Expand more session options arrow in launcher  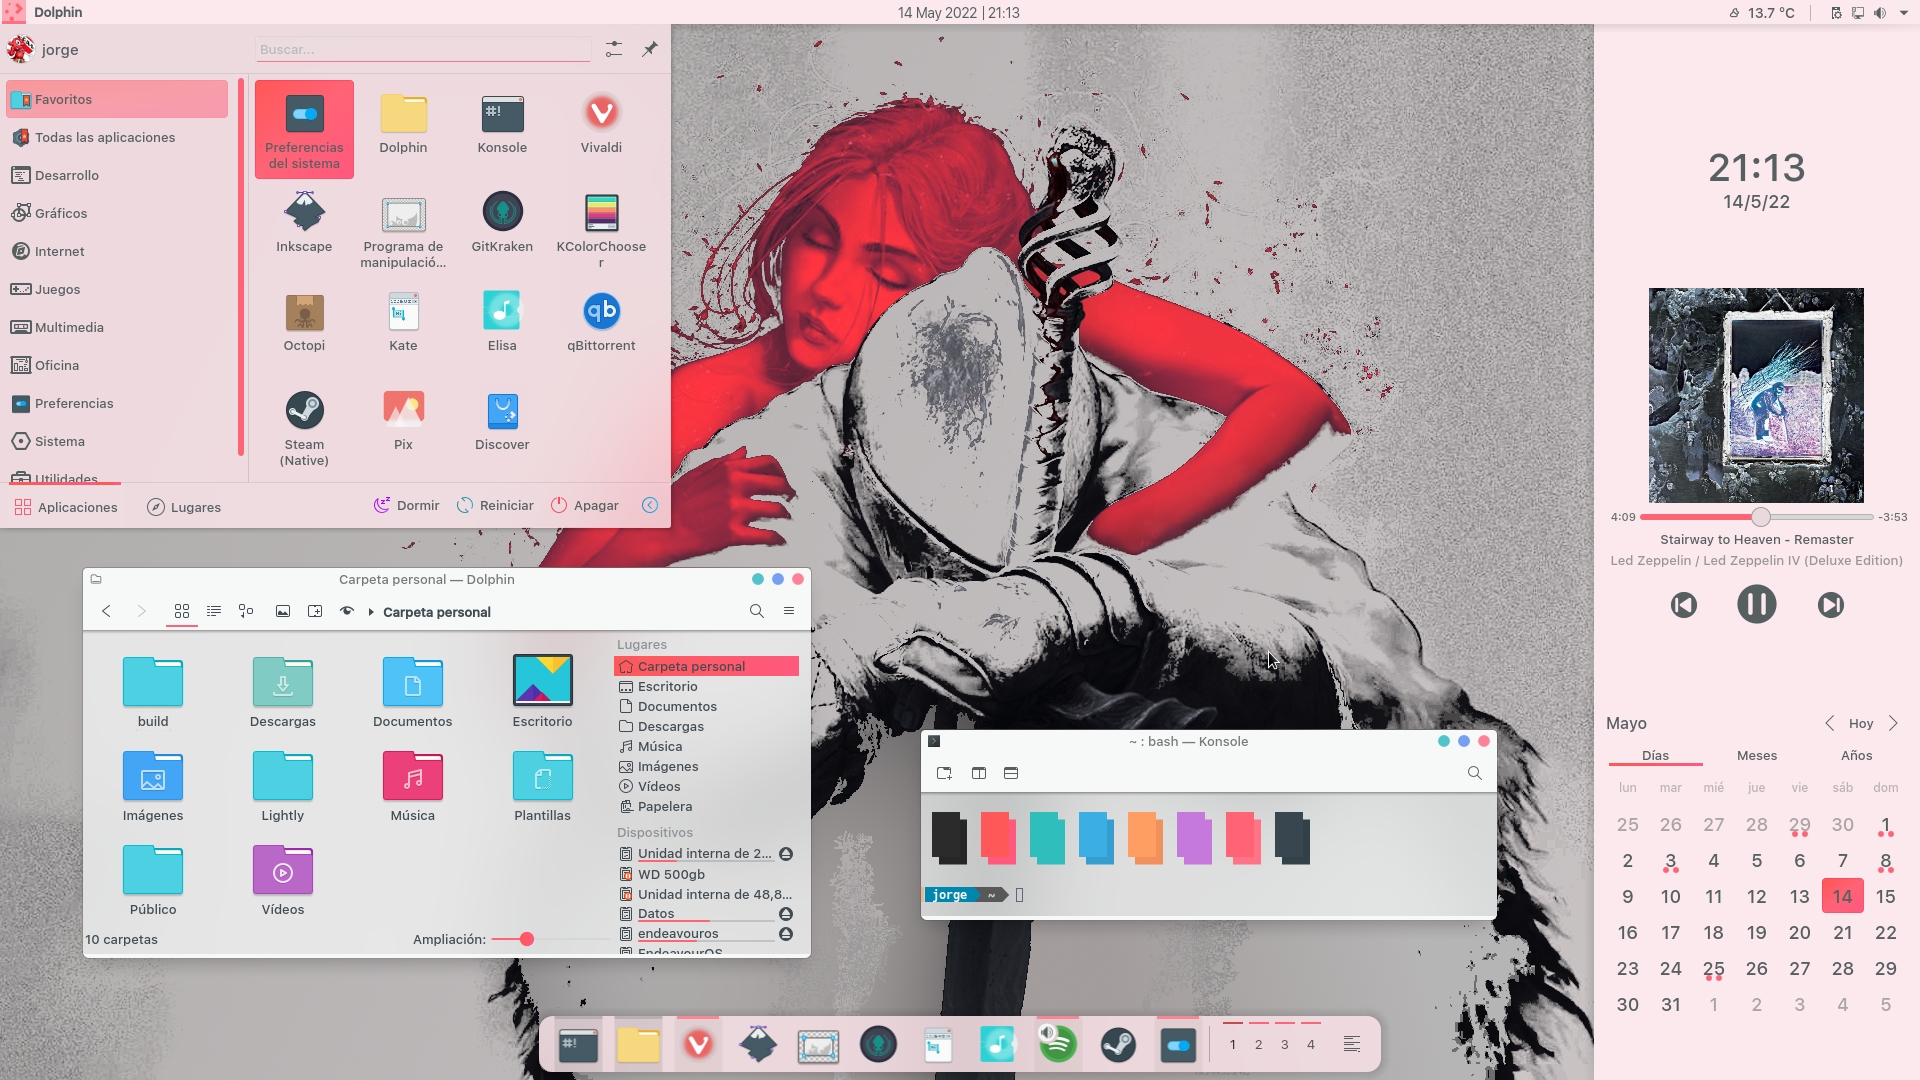tap(650, 506)
